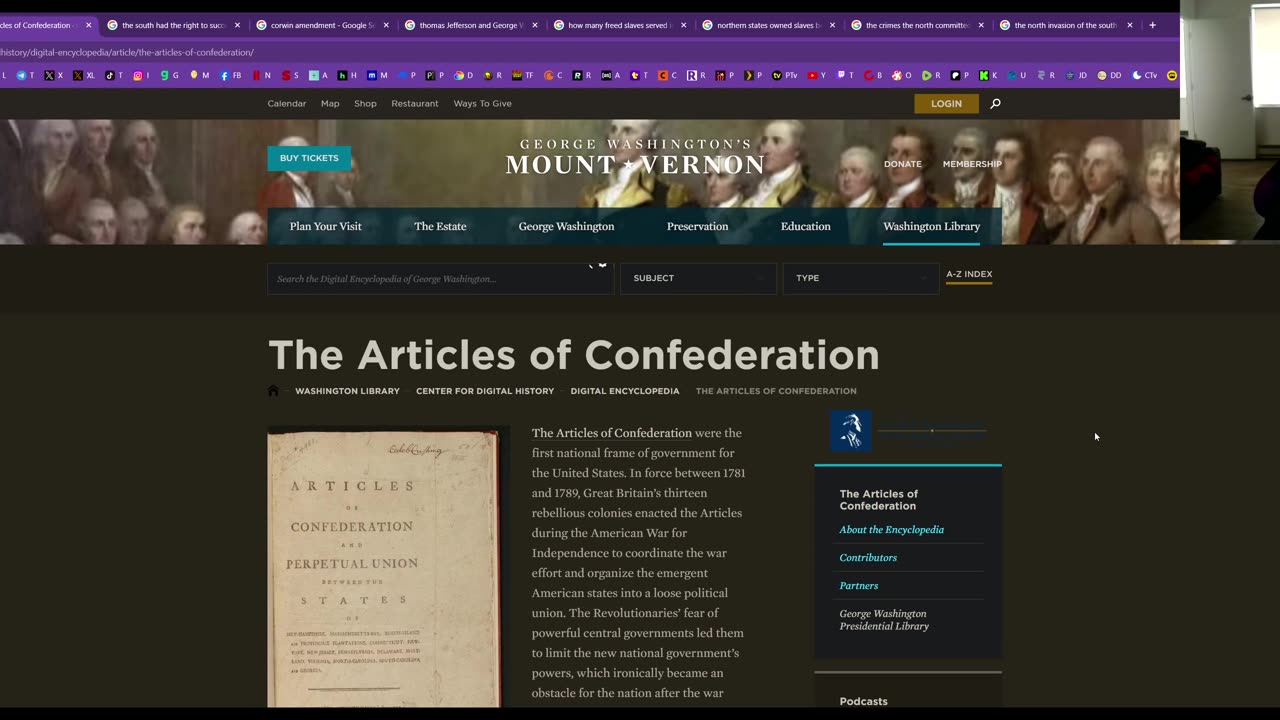The width and height of the screenshot is (1280, 720).
Task: Open the Plan Your Visit menu
Action: coord(326,226)
